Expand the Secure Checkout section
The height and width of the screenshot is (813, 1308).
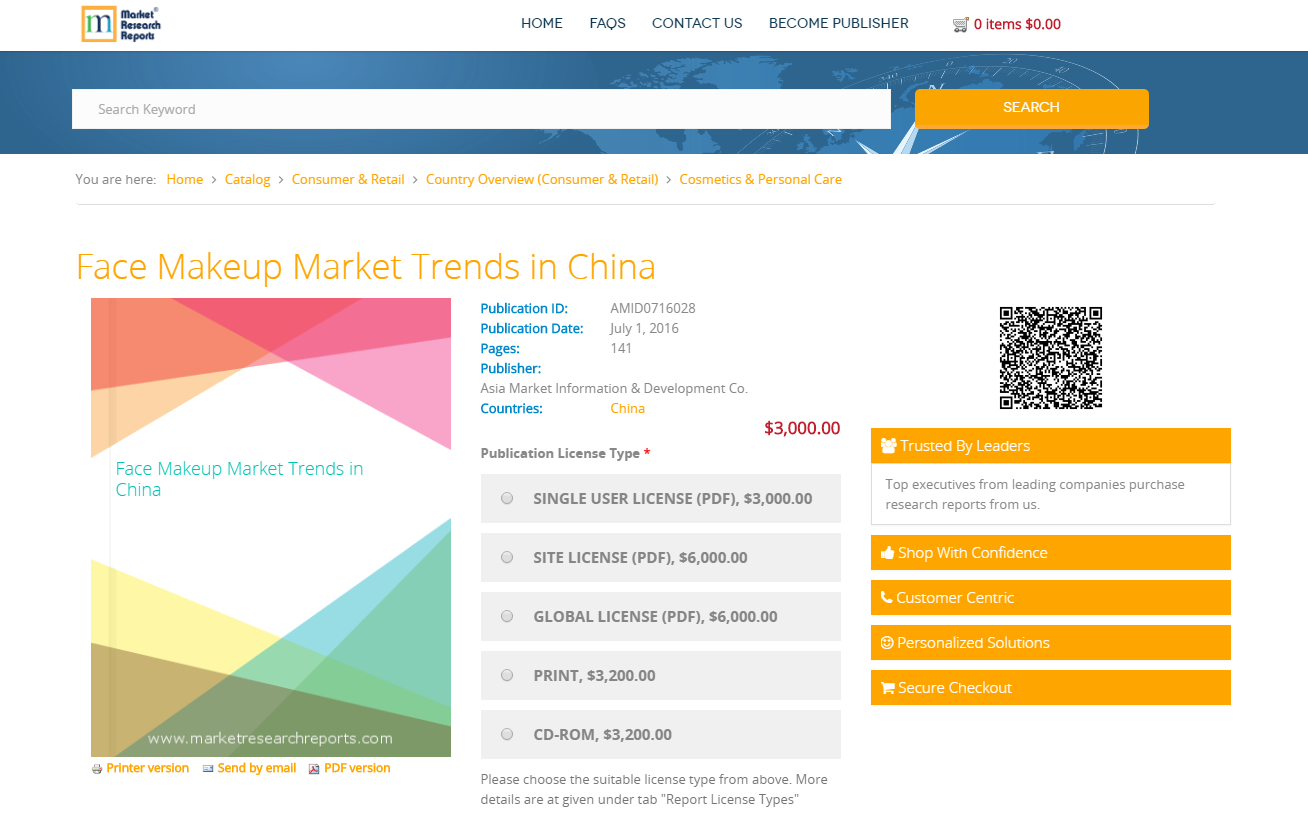pyautogui.click(x=1051, y=688)
